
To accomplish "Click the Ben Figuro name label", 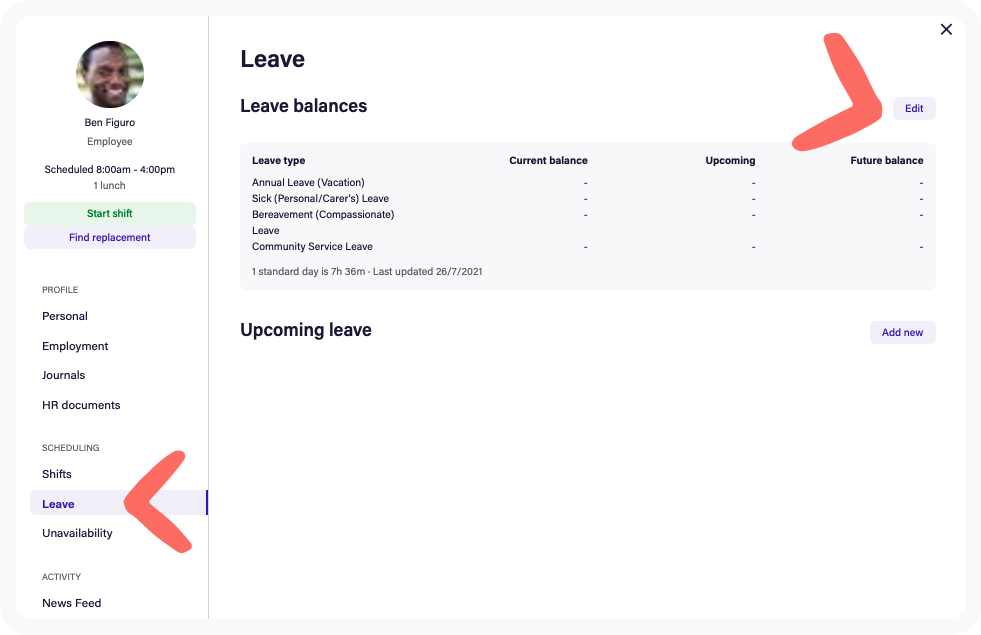I will (x=109, y=122).
